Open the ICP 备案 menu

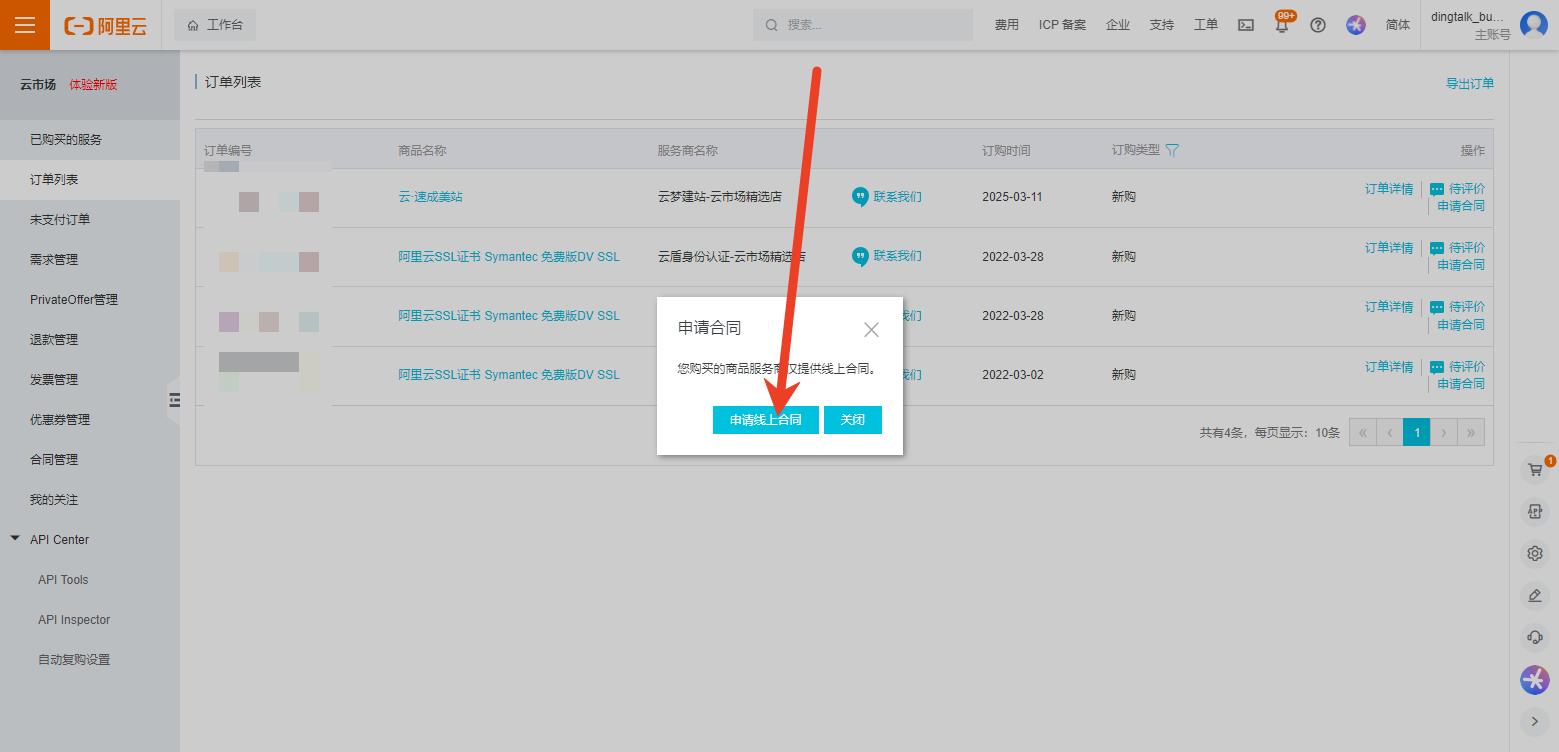pos(1062,25)
